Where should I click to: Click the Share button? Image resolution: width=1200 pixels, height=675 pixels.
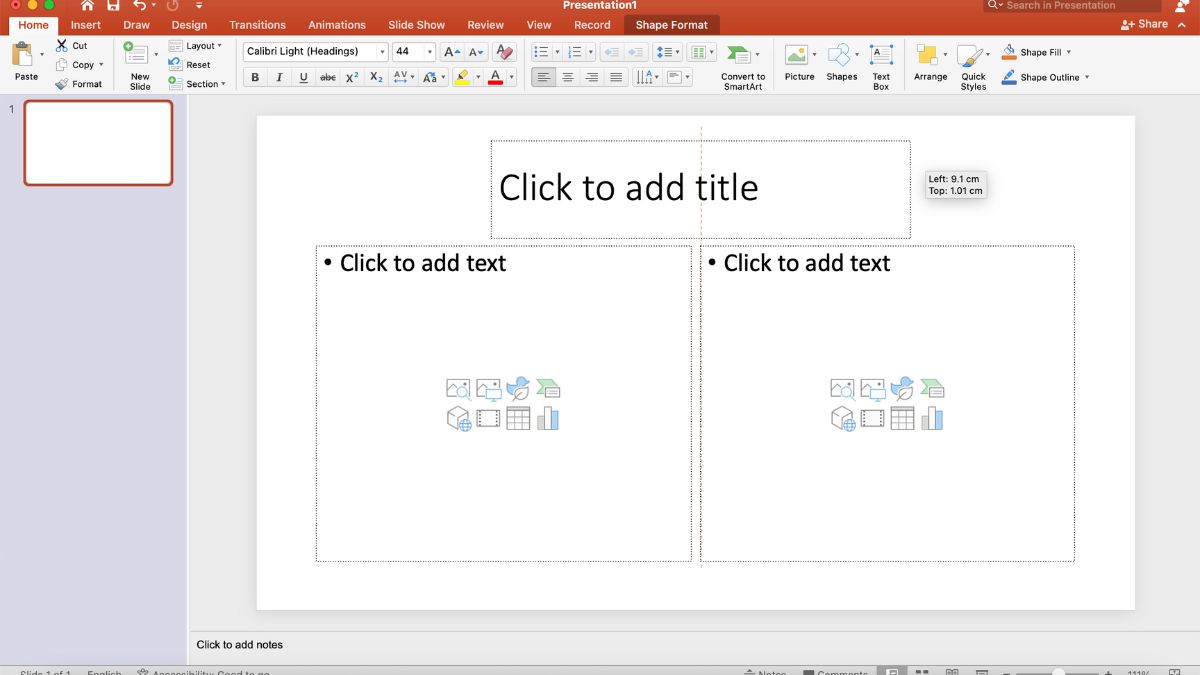[1146, 22]
